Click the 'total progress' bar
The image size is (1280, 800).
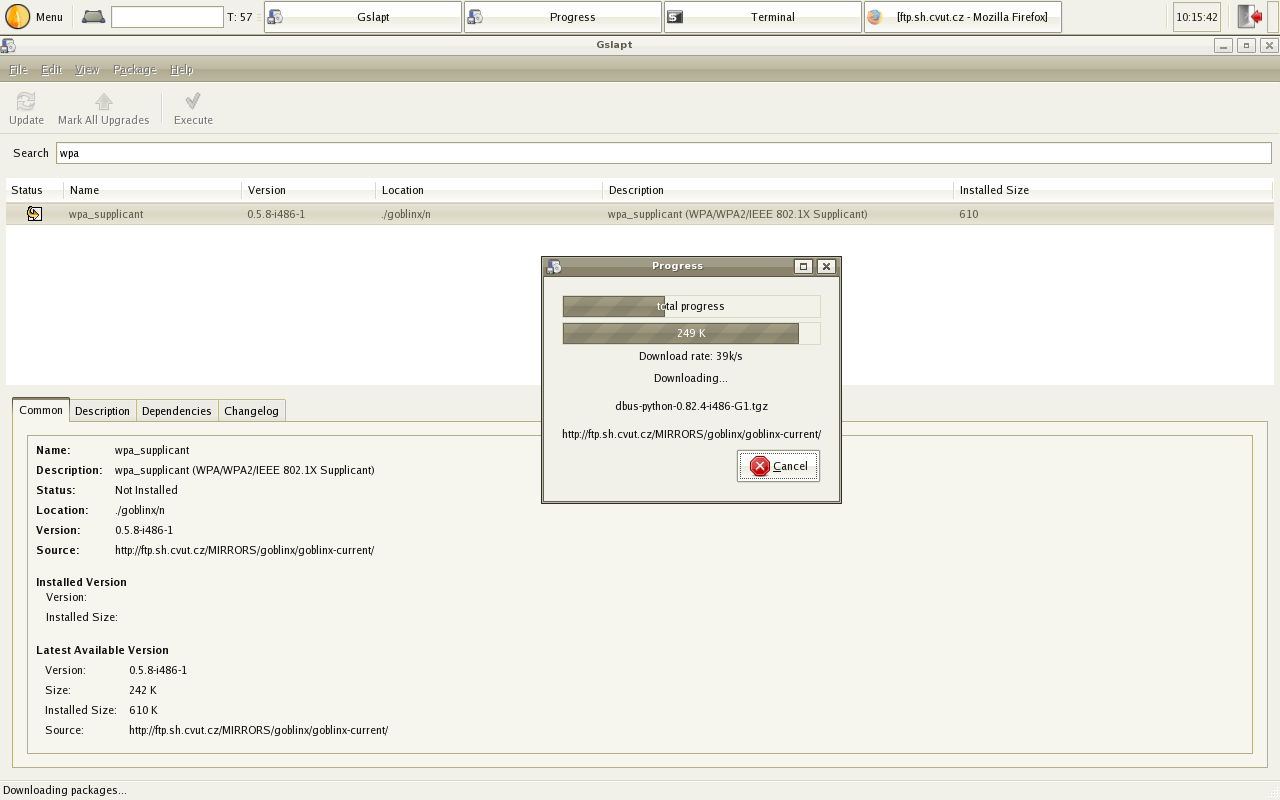[691, 306]
